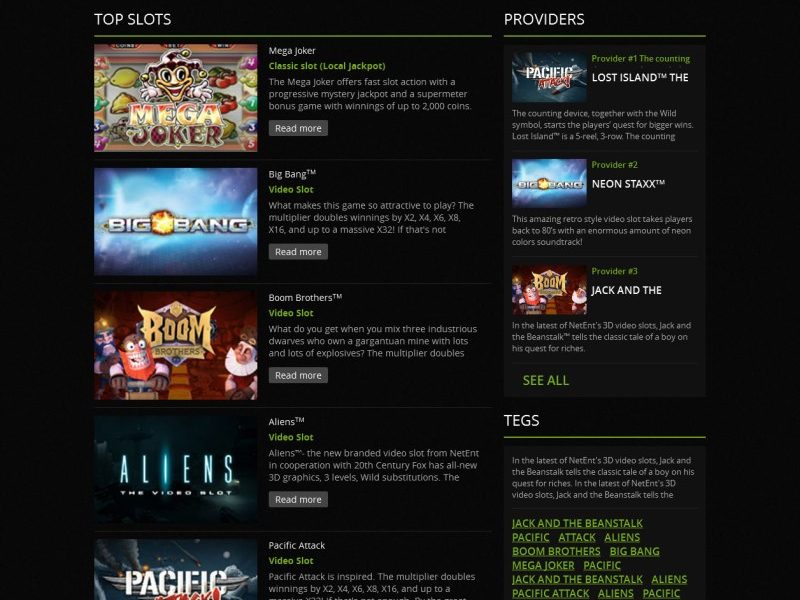
Task: Click Read more under Mega Joker
Action: 298,128
